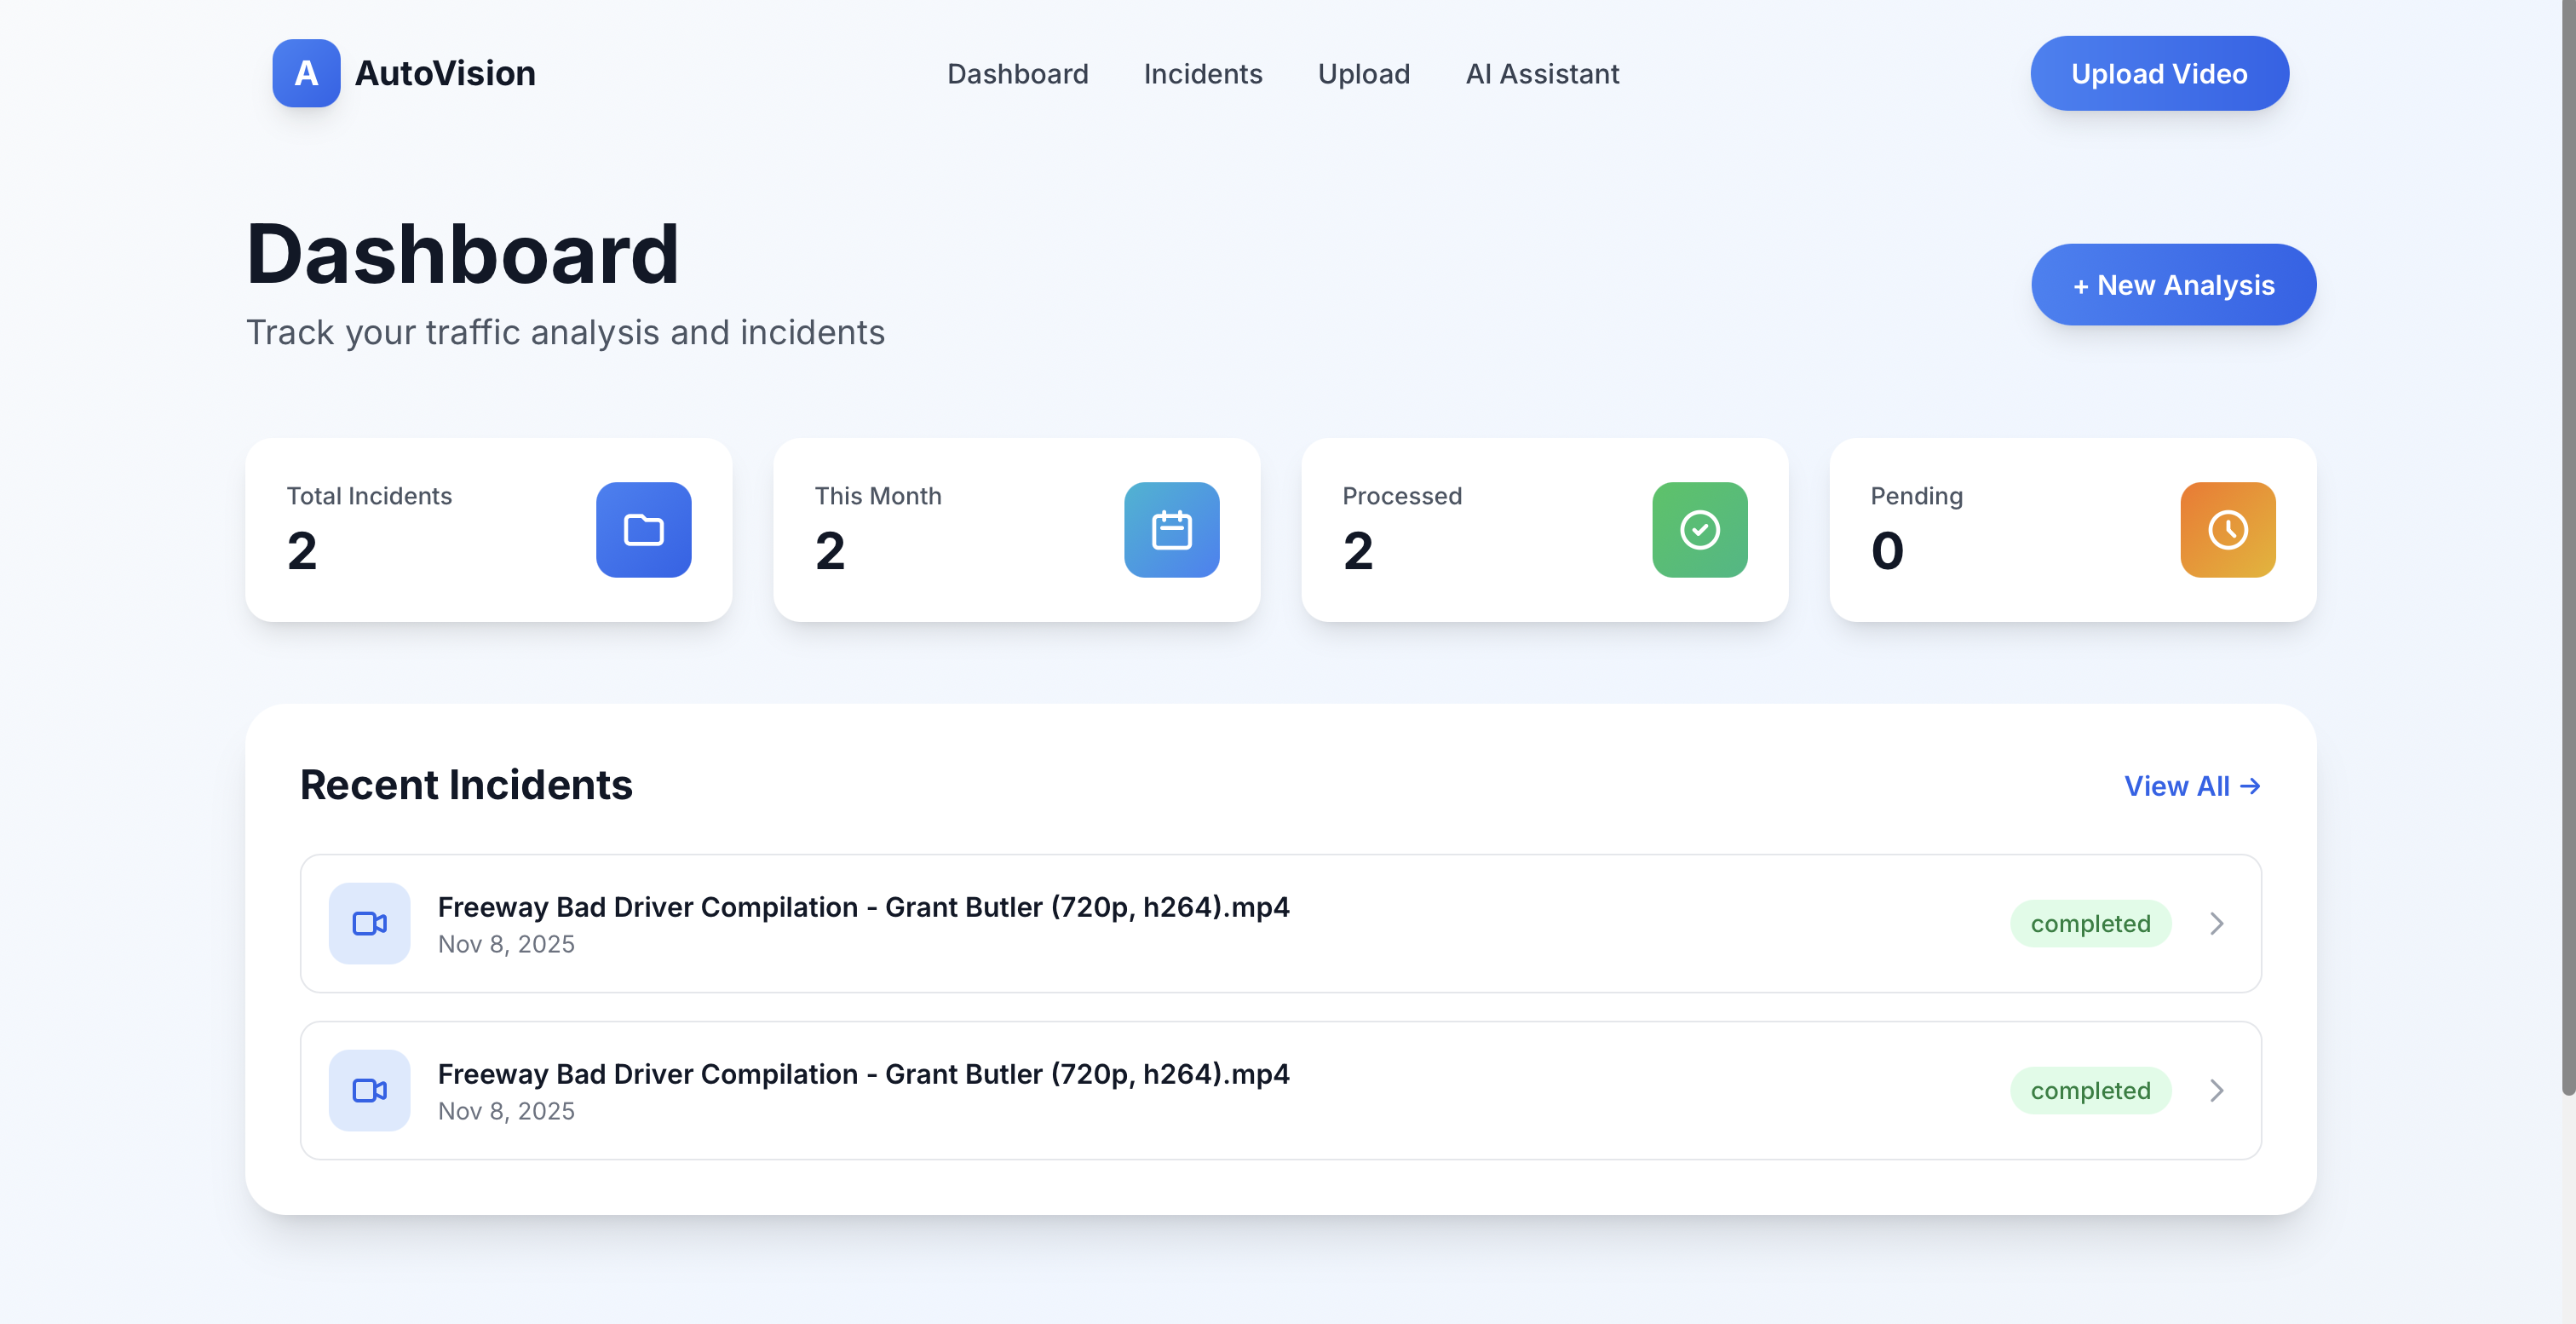Click the This Month calendar icon
This screenshot has height=1324, width=2576.
[1171, 530]
